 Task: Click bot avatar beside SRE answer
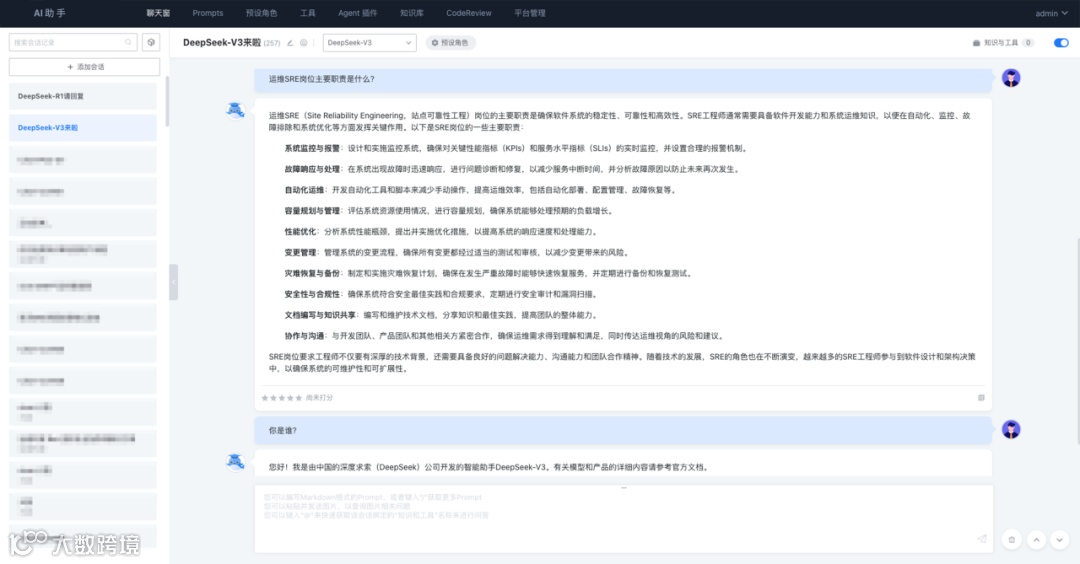click(x=236, y=110)
